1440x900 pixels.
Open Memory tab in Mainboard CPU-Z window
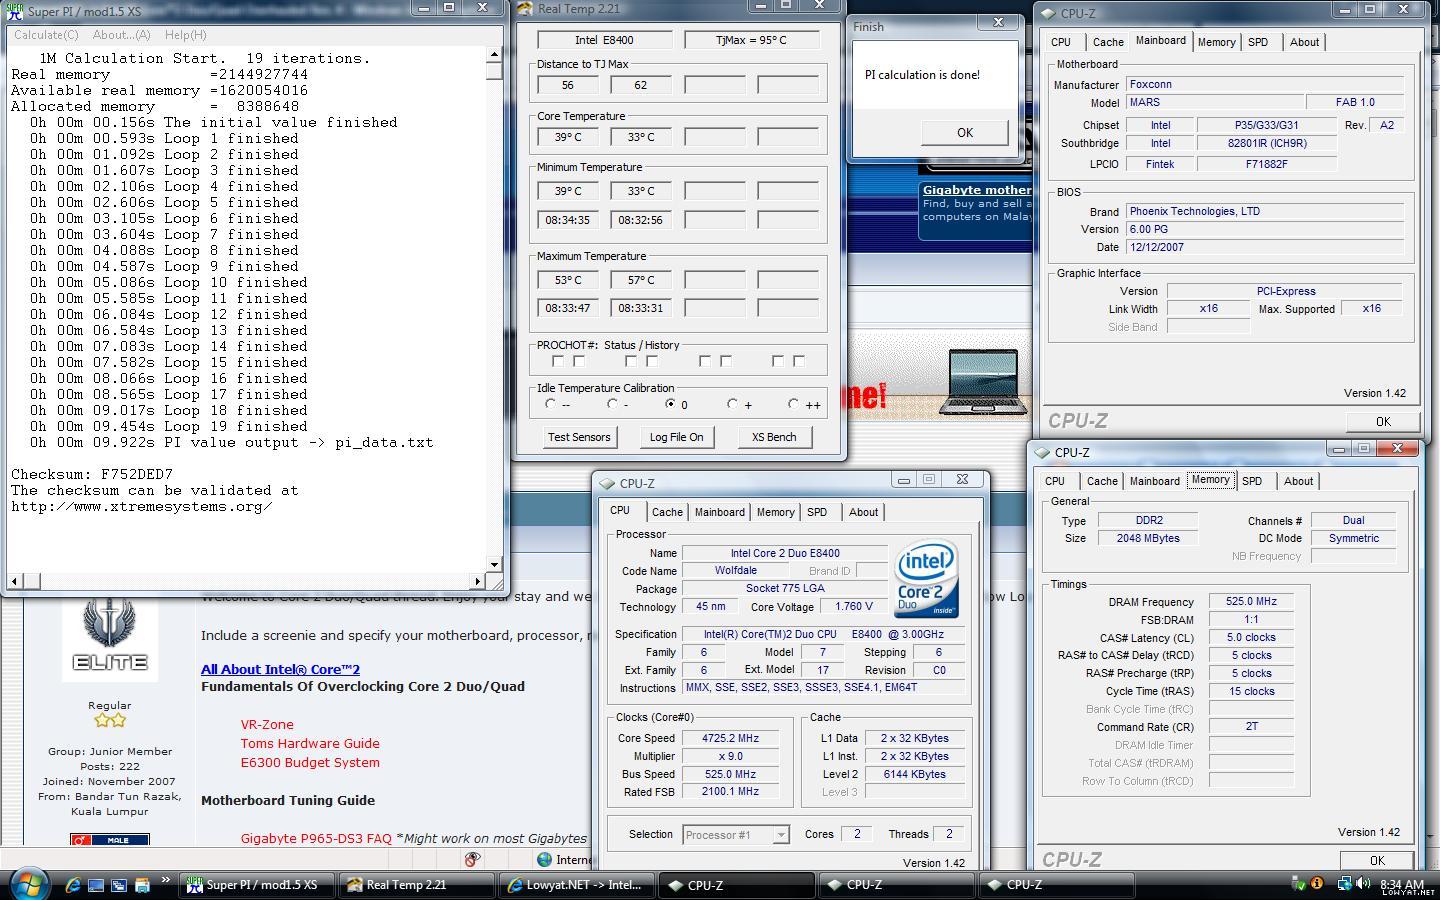coord(1216,42)
